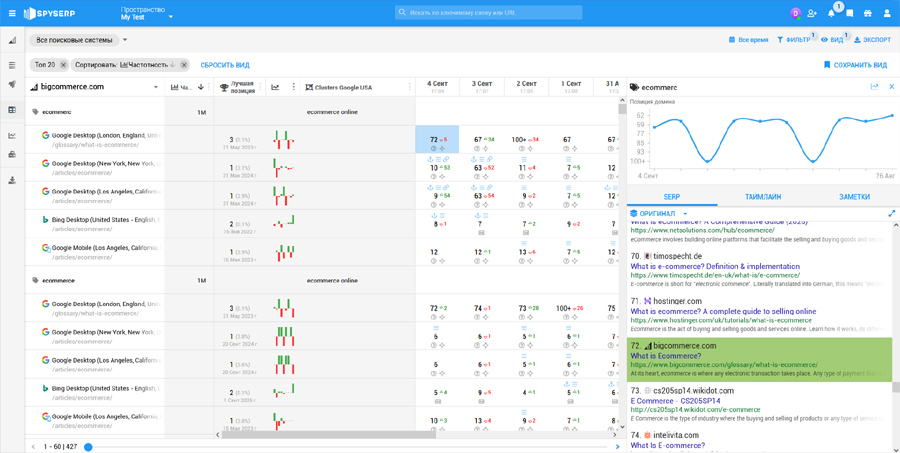Screen dimensions: 900x453
Task: Click the chart icon in ecommerc panel header
Action: click(x=874, y=87)
